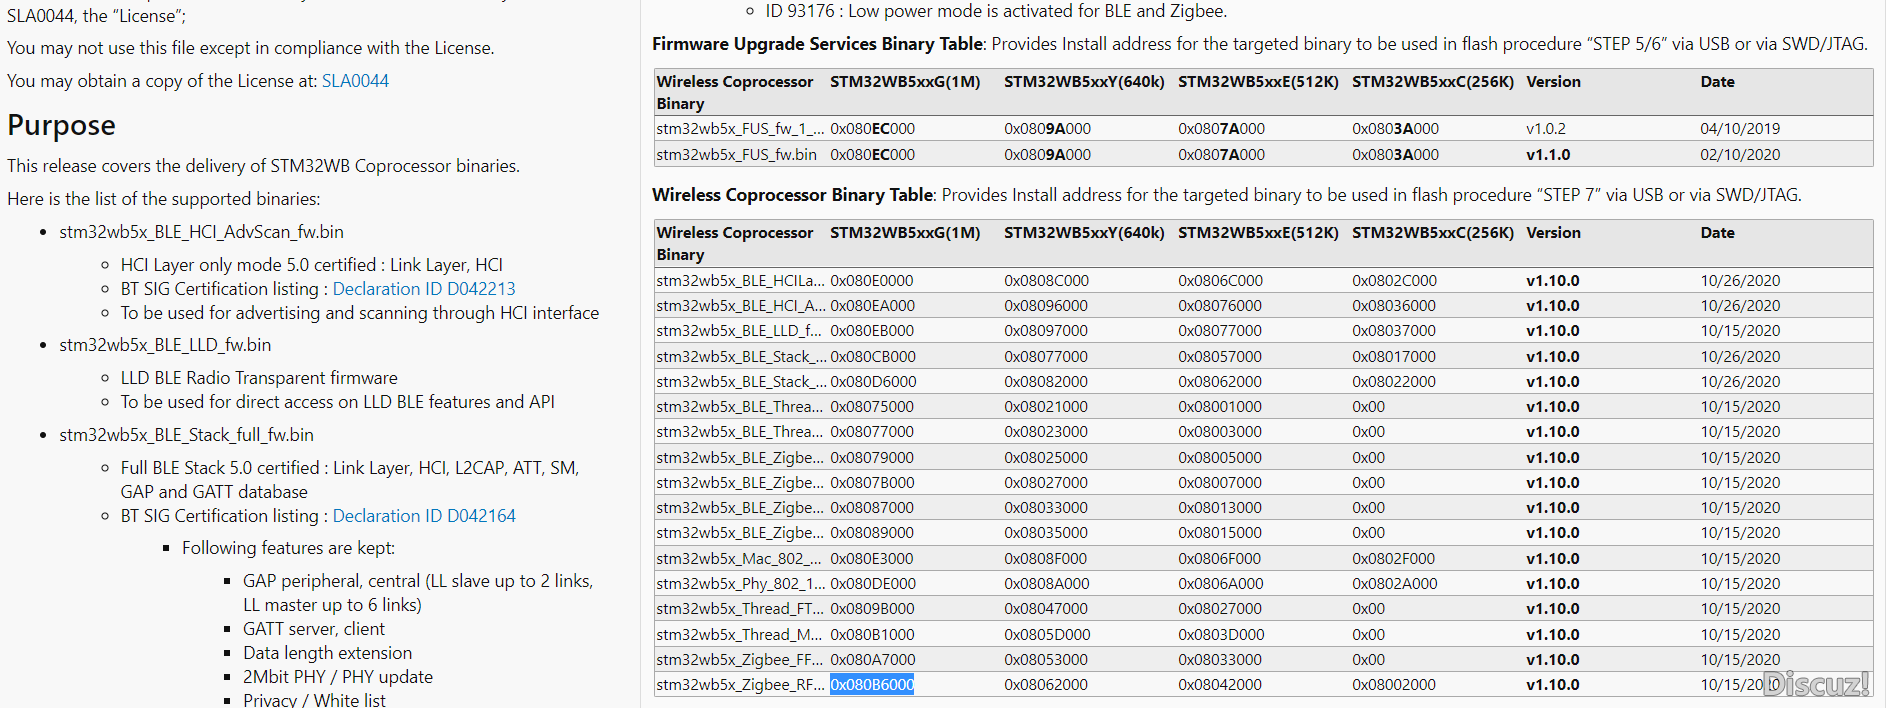Click the highlighted address 0x080B6000
The image size is (1886, 708).
point(872,685)
